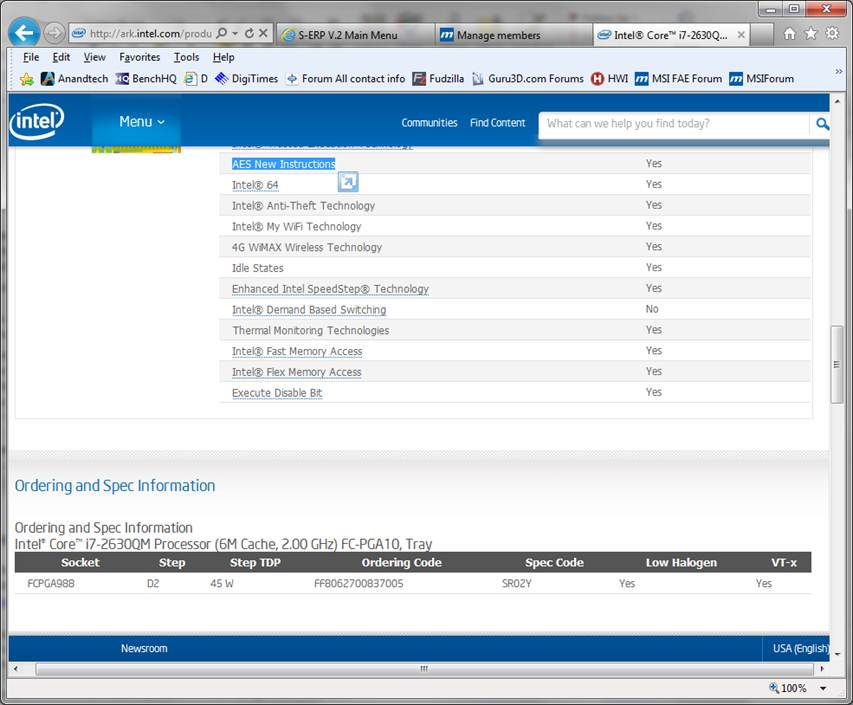853x705 pixels.
Task: Open the browser tools gear icon
Action: (832, 33)
